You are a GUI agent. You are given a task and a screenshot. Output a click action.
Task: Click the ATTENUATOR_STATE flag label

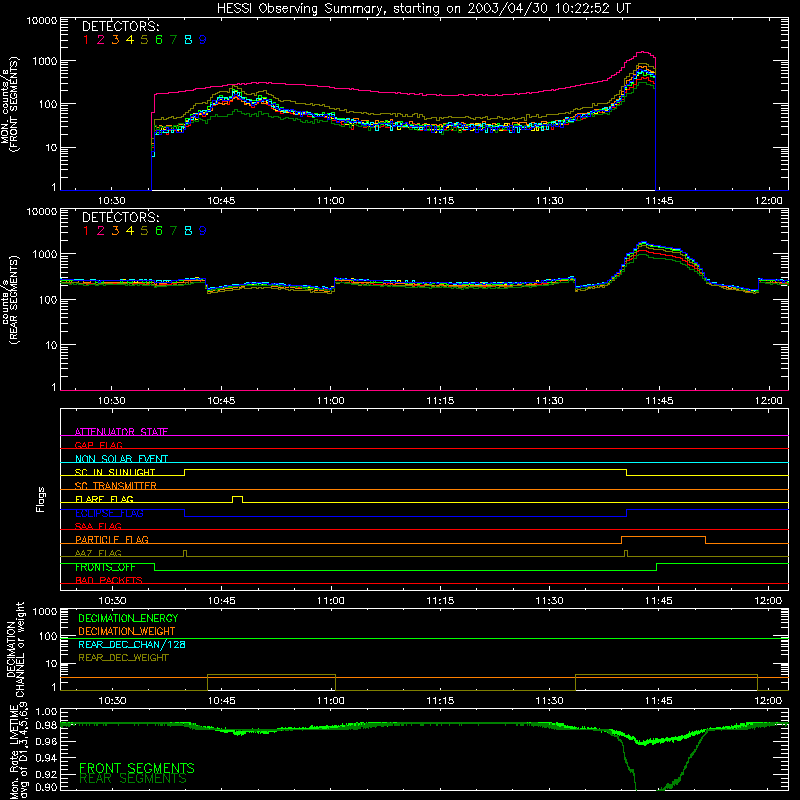click(x=121, y=432)
